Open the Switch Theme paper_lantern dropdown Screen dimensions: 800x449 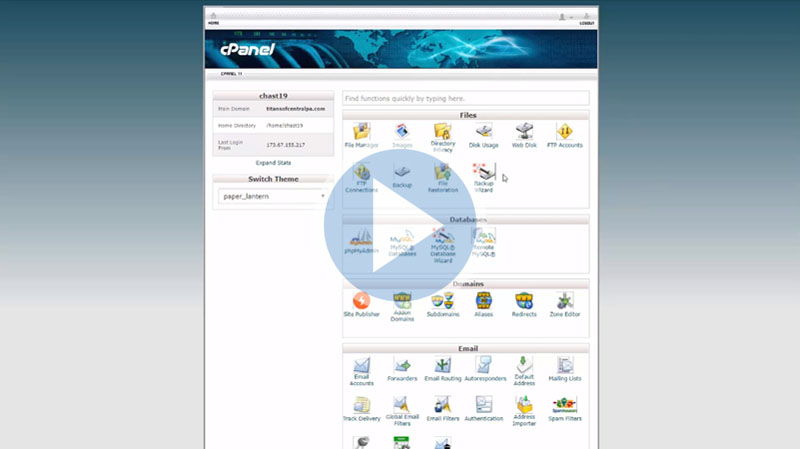click(x=272, y=197)
